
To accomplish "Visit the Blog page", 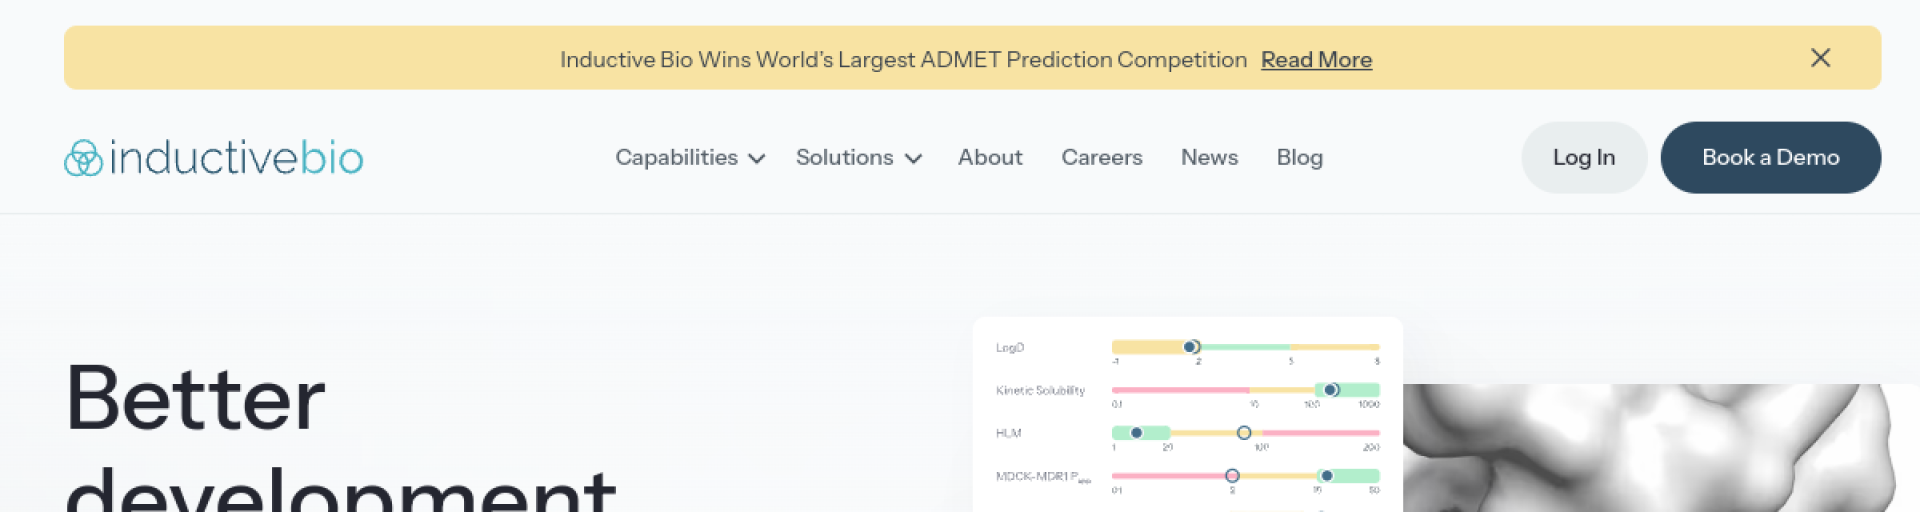I will (x=1299, y=158).
